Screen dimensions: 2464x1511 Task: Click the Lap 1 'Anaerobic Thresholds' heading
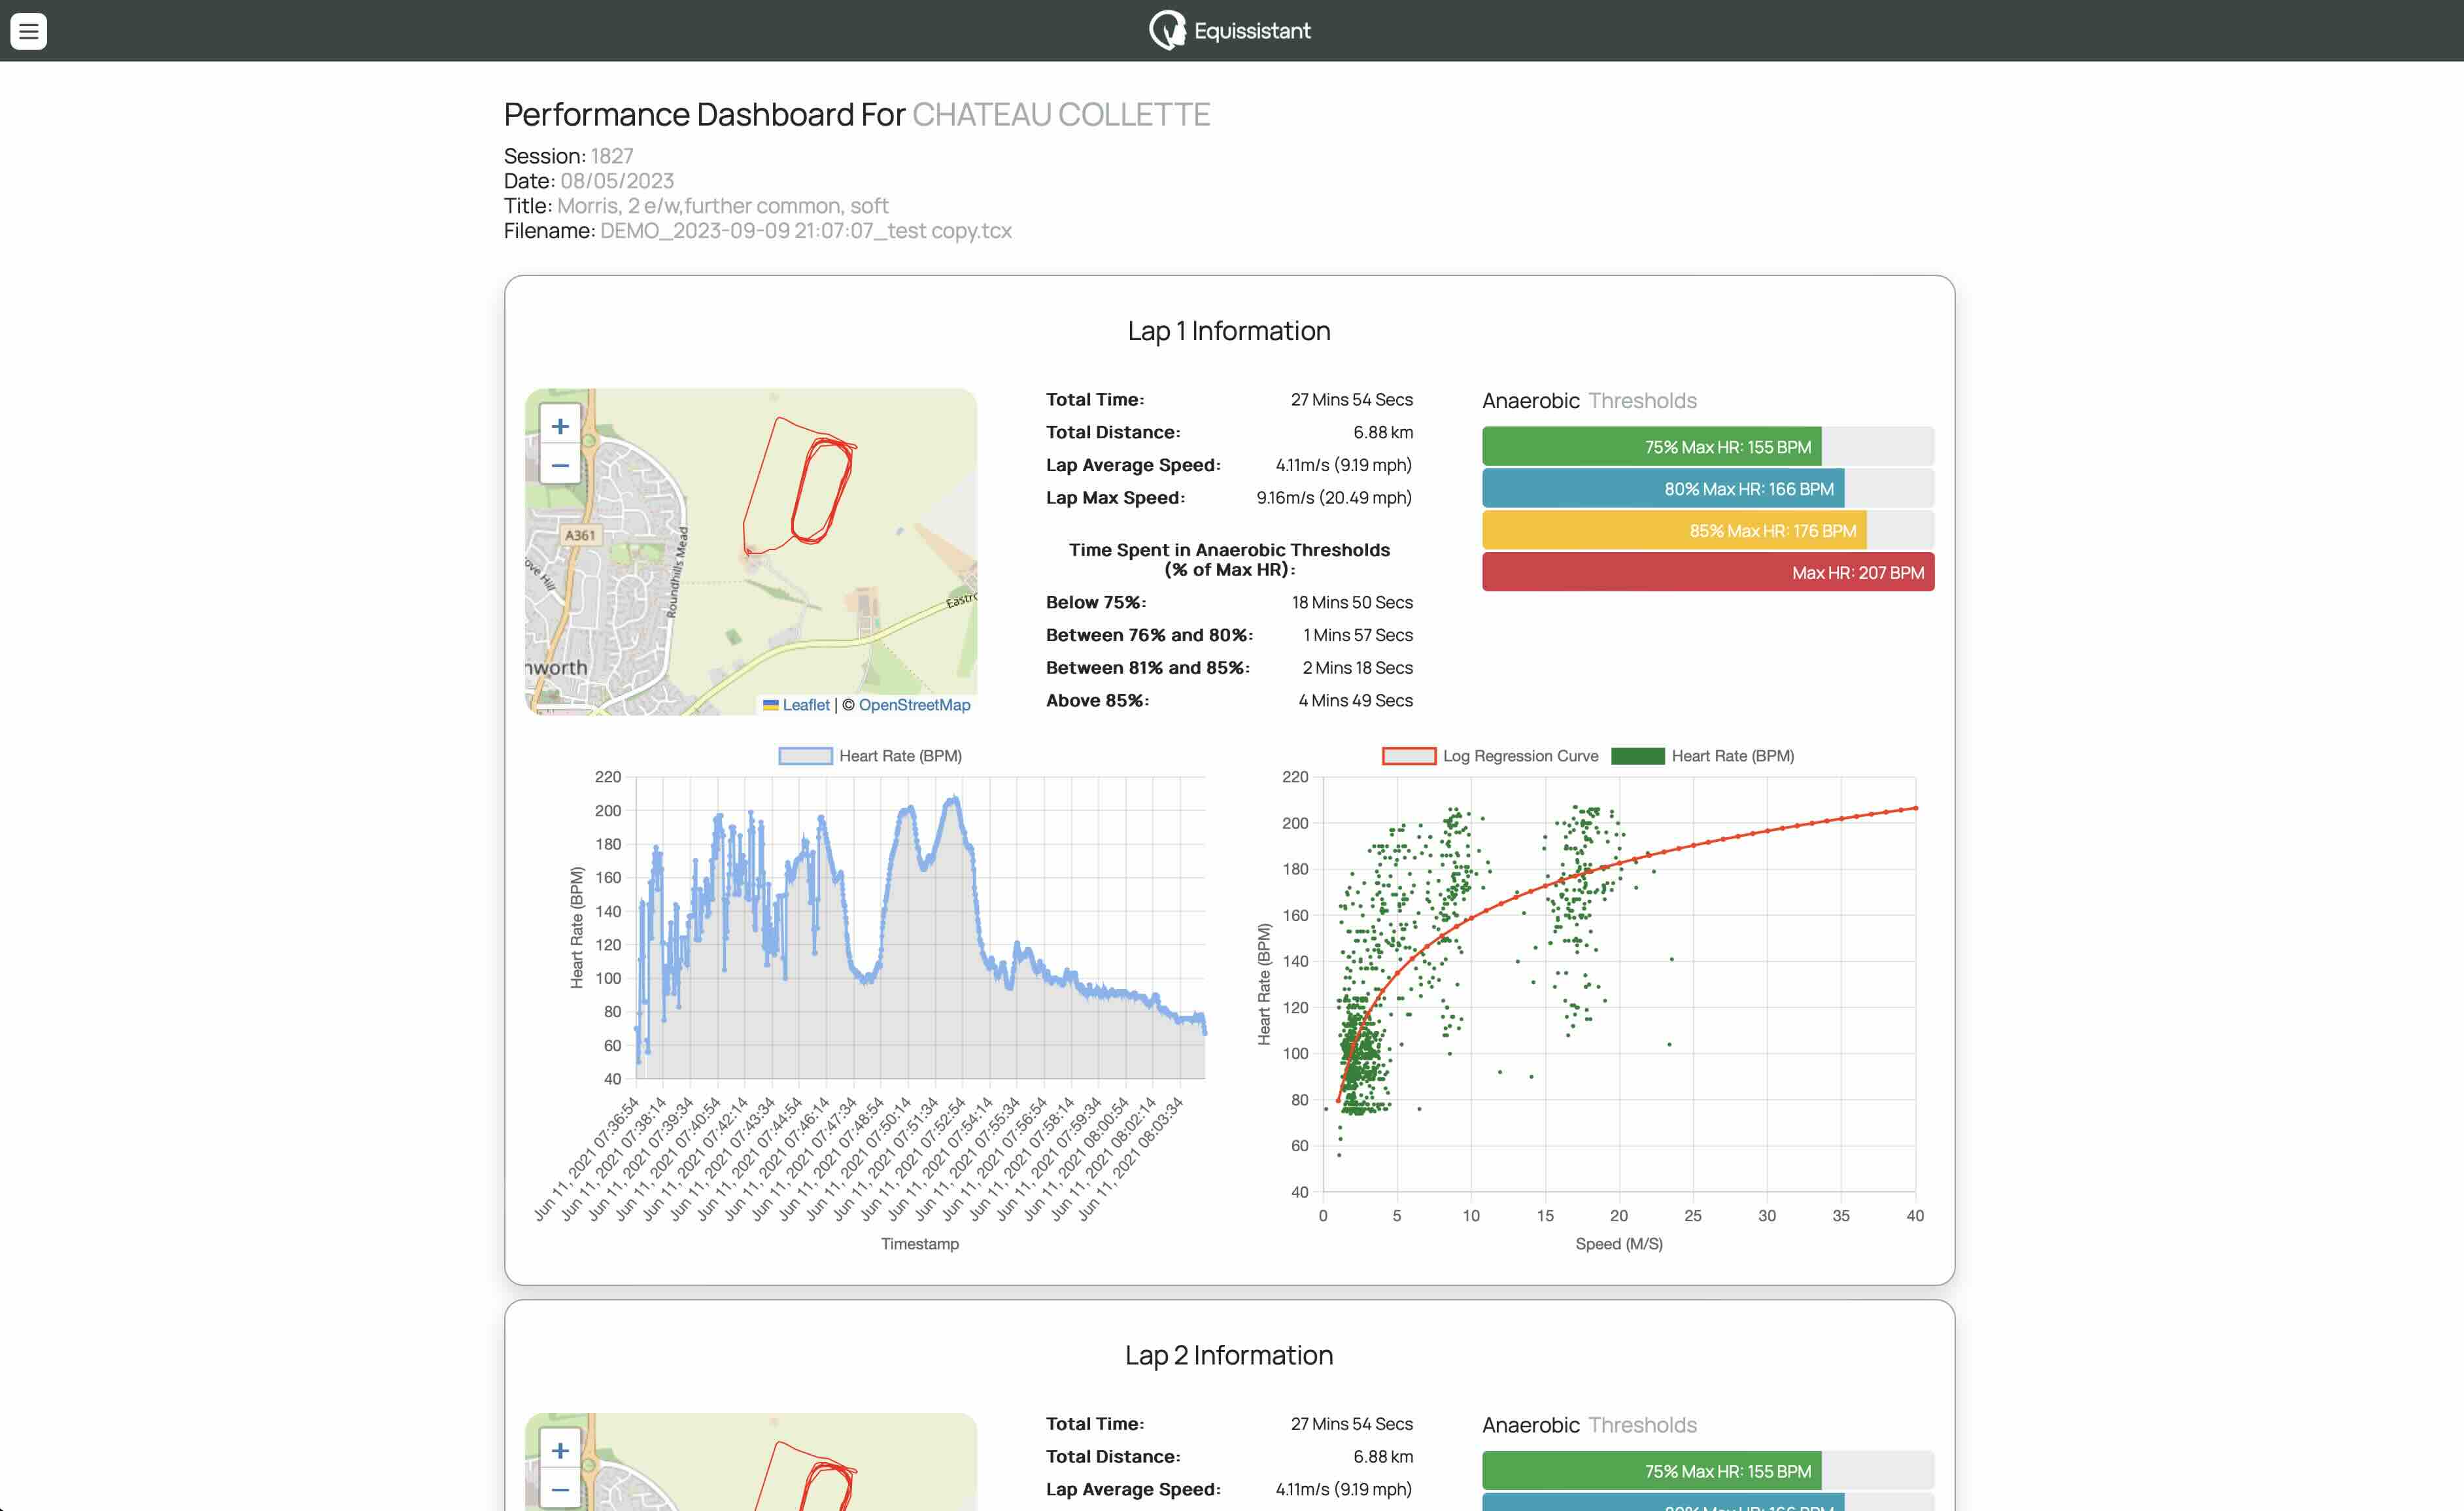coord(1589,401)
